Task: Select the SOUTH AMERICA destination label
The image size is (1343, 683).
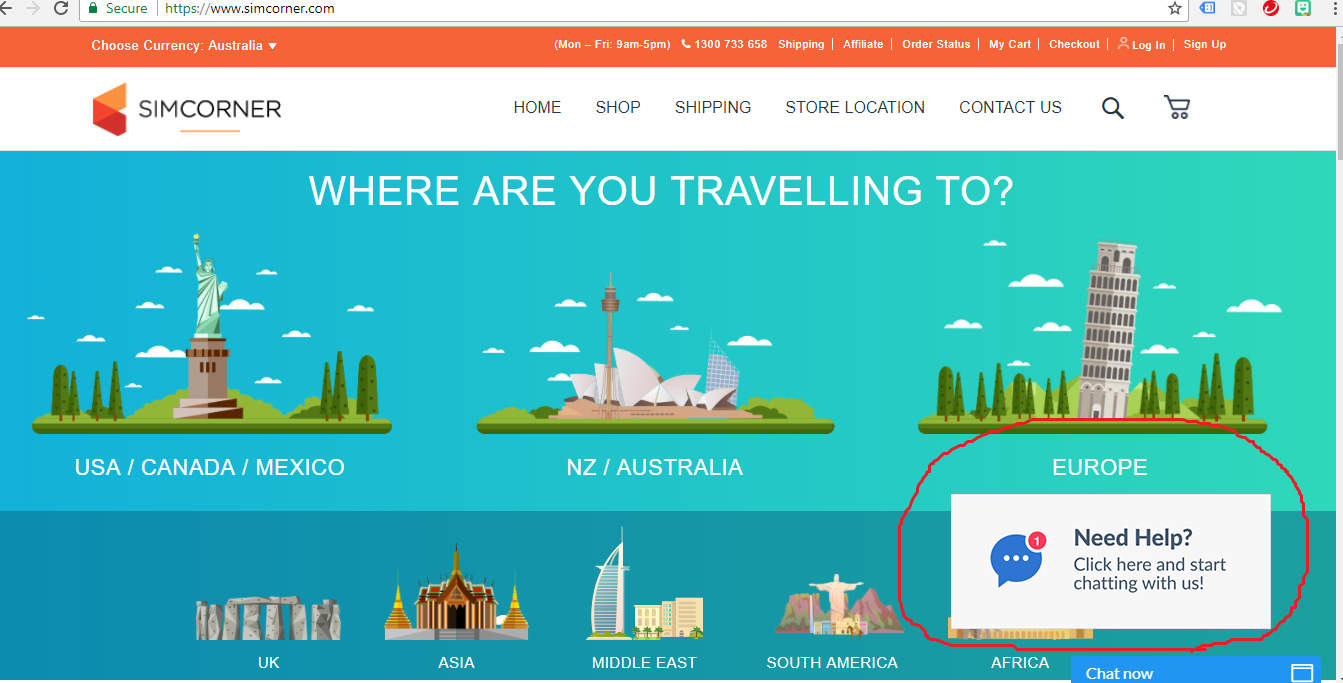Action: (x=832, y=662)
